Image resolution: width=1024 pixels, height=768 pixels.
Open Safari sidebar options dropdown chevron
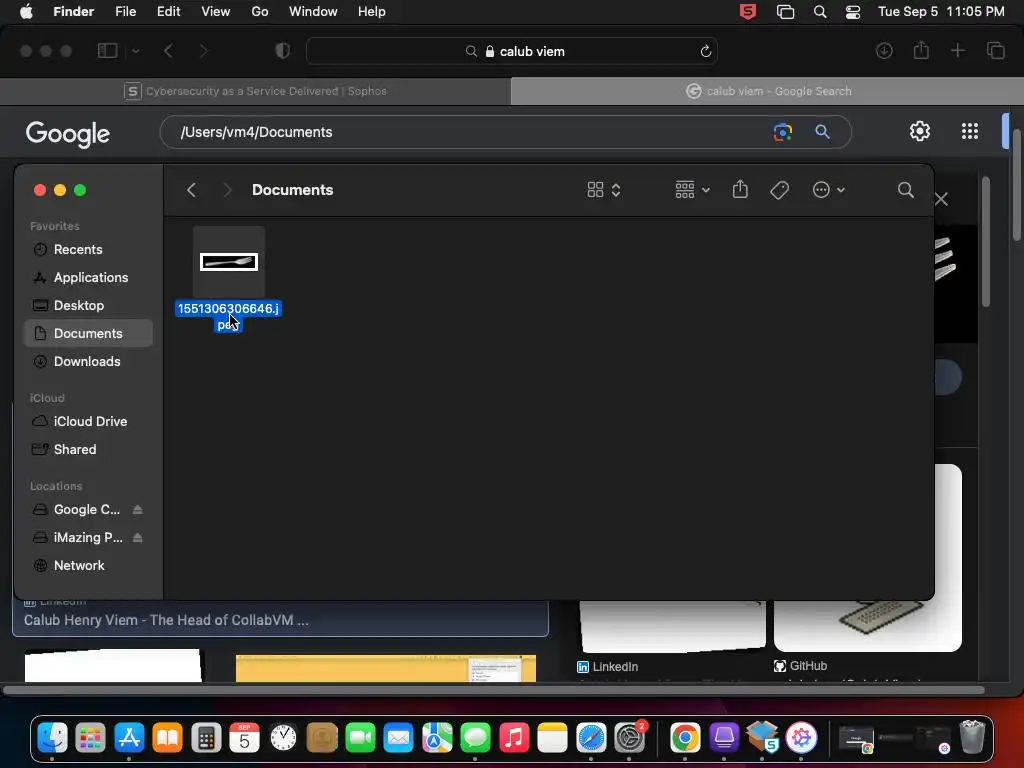click(135, 51)
